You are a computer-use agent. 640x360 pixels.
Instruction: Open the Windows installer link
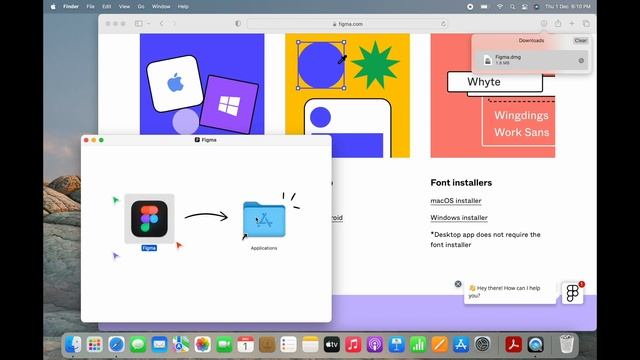coord(459,218)
